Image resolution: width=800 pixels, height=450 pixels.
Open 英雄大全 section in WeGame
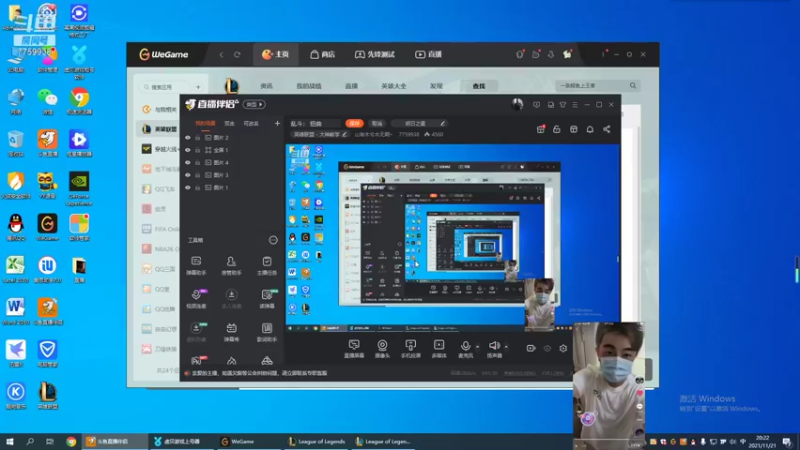click(393, 86)
